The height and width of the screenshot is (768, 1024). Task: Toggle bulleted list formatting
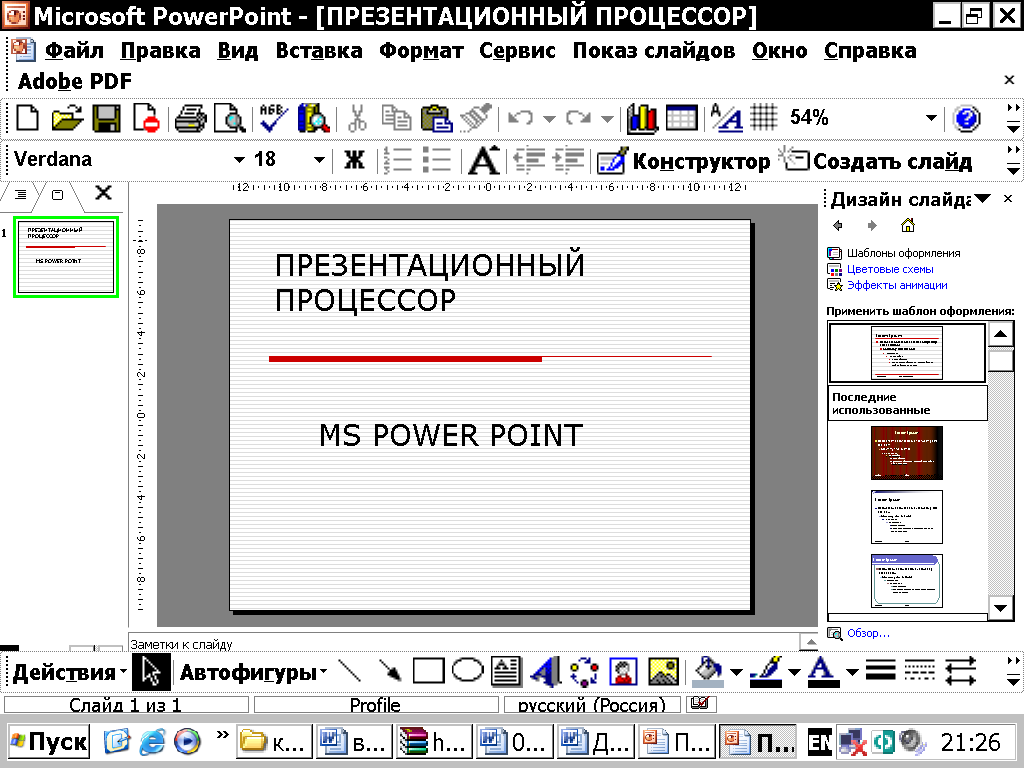(x=436, y=160)
